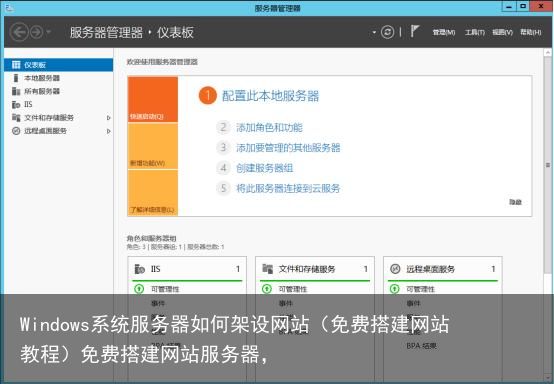Screen dimensions: 554x384
Task: Refresh the Server Manager dashboard
Action: pos(388,32)
